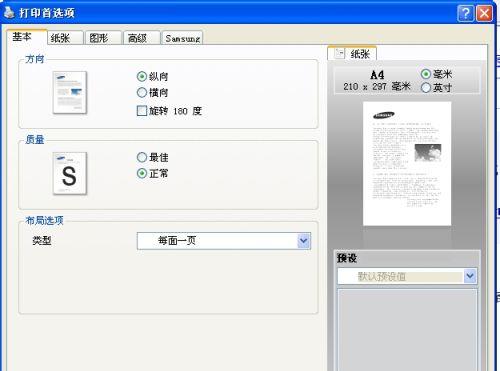500x371 pixels.
Task: Click the empty presets list box
Action: [407, 330]
